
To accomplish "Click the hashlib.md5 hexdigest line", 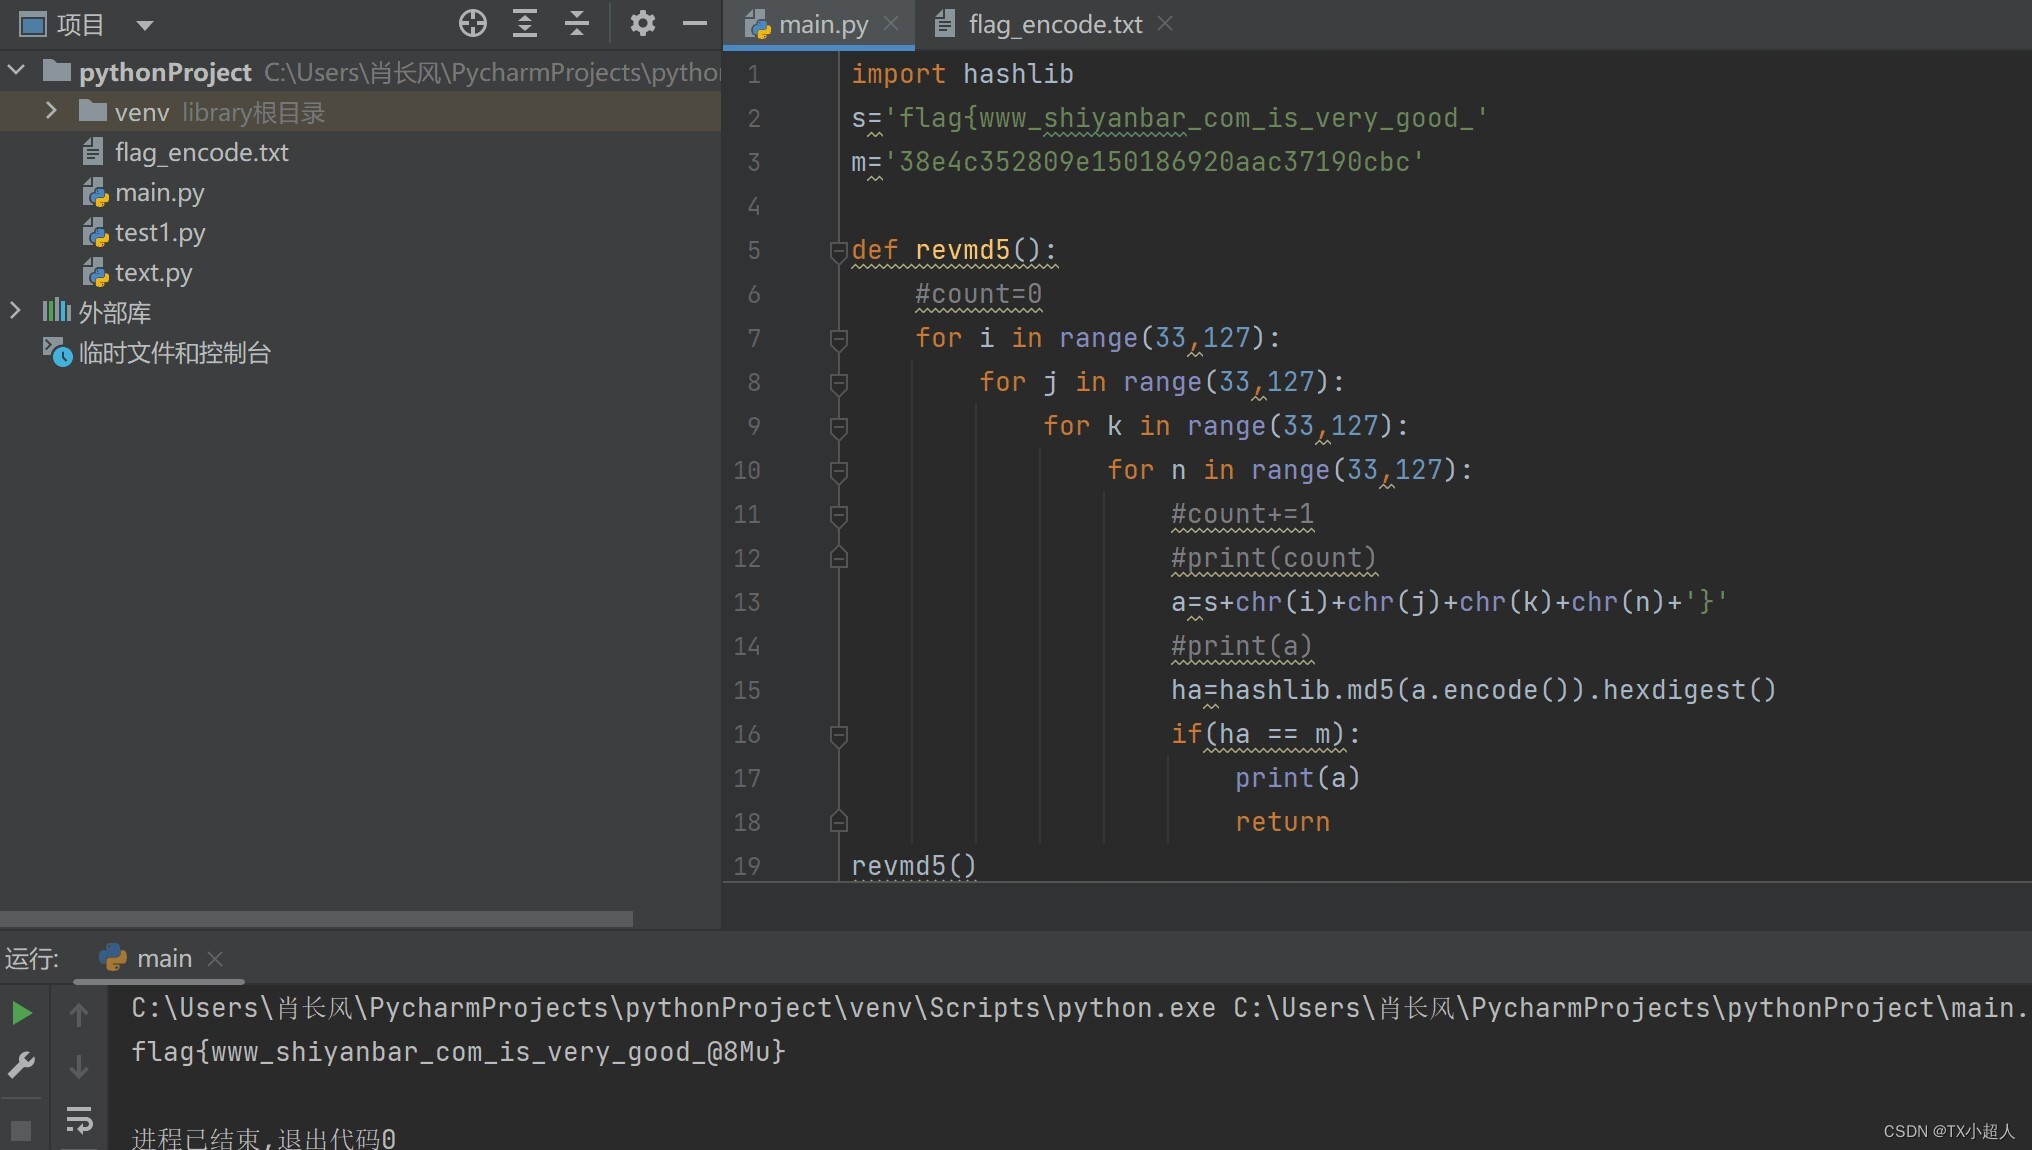I will point(1473,690).
